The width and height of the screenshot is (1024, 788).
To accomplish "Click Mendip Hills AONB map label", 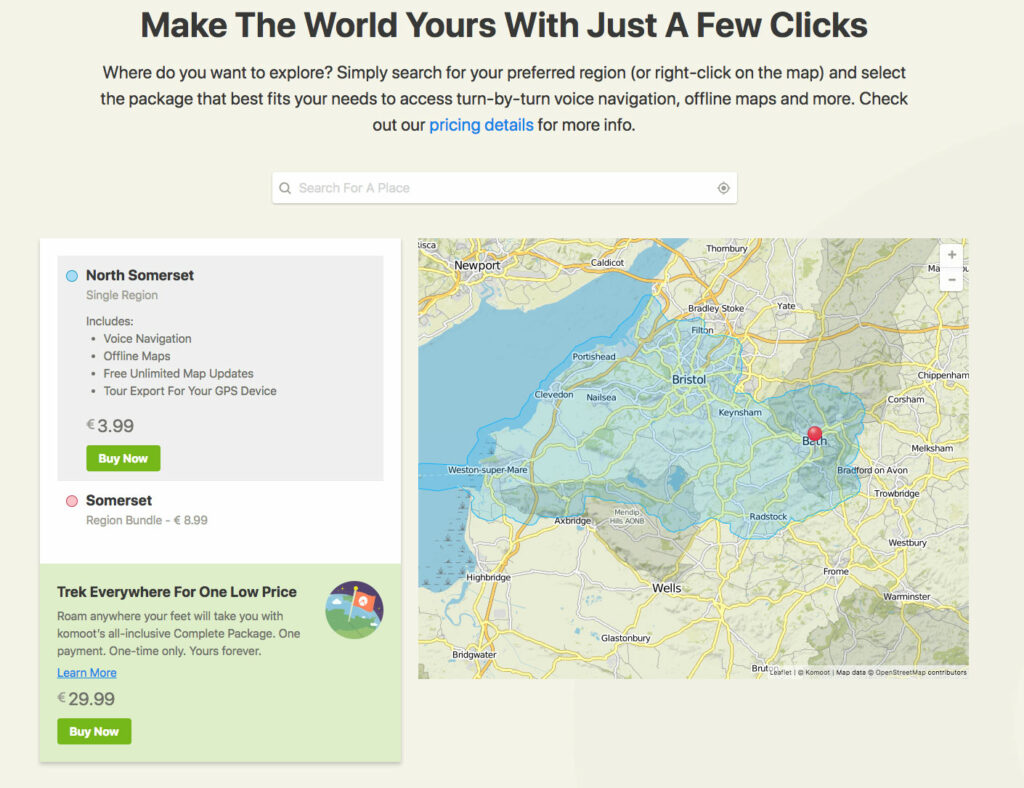I will pyautogui.click(x=627, y=516).
